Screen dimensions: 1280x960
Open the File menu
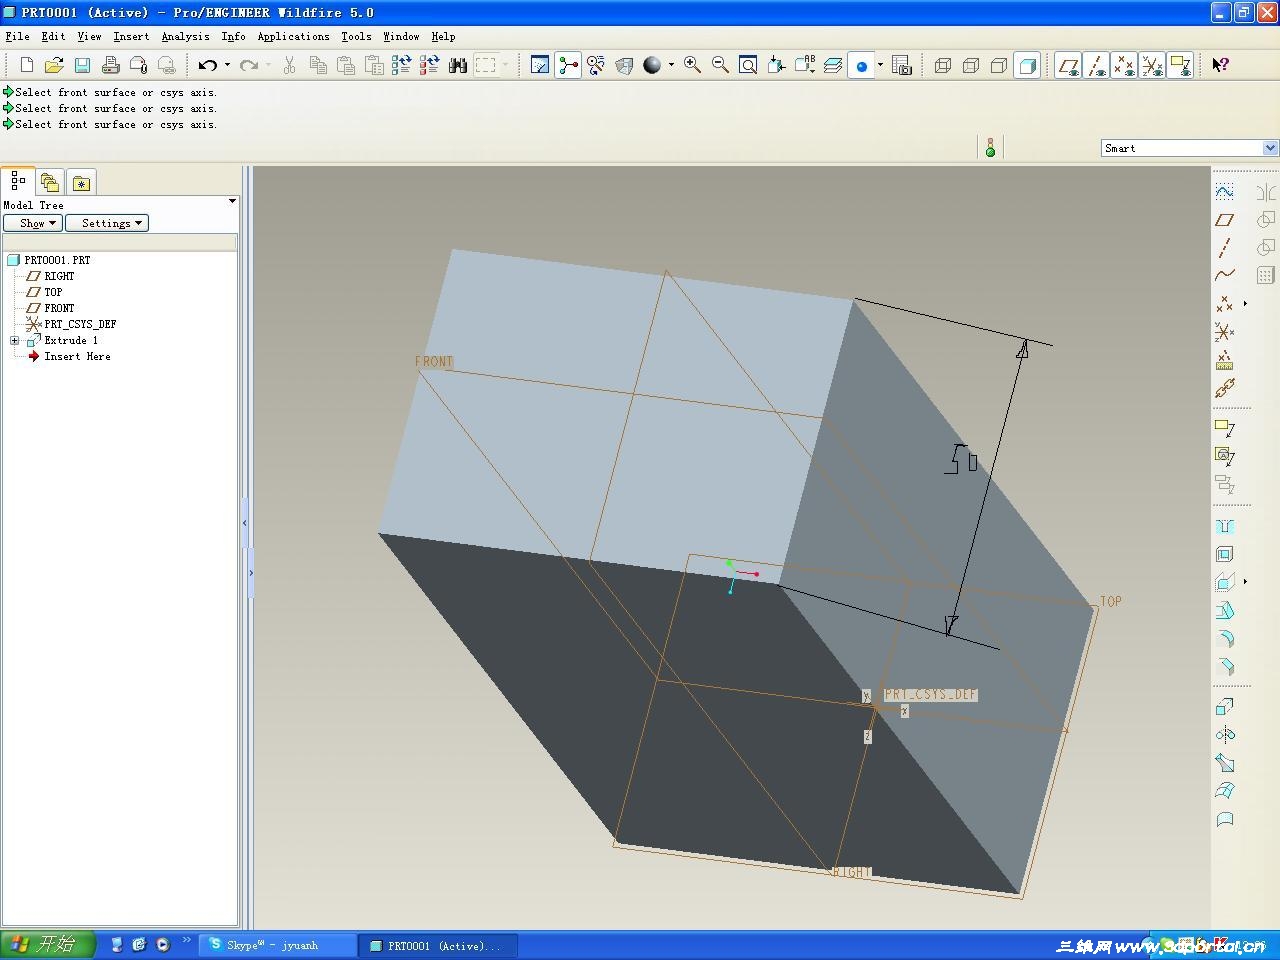[18, 37]
